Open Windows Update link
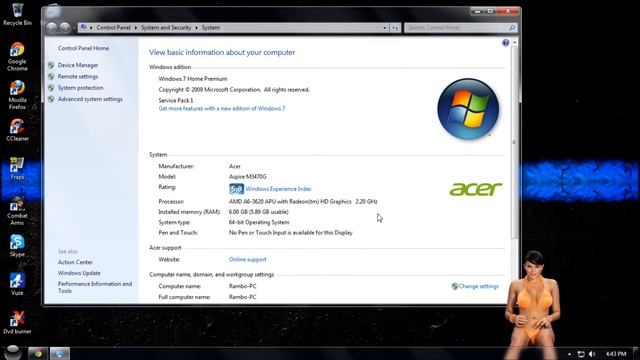Image resolution: width=640 pixels, height=360 pixels. point(79,273)
